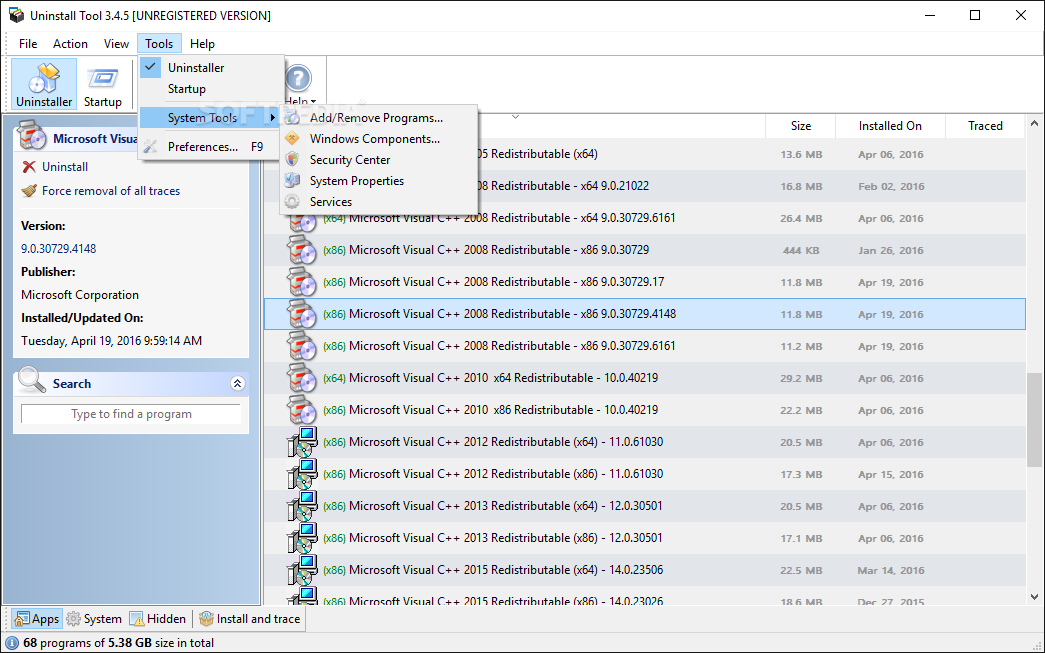The width and height of the screenshot is (1045, 653).
Task: Select Visual C++ 2008 x86 9.0.30729.6161 row
Action: pyautogui.click(x=644, y=346)
